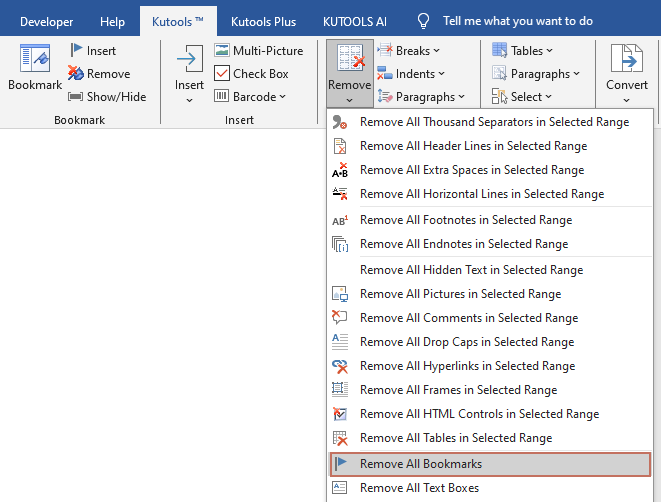Screen dimensions: 661x502
Task: Click the Multi-Picture insert icon
Action: tap(222, 51)
